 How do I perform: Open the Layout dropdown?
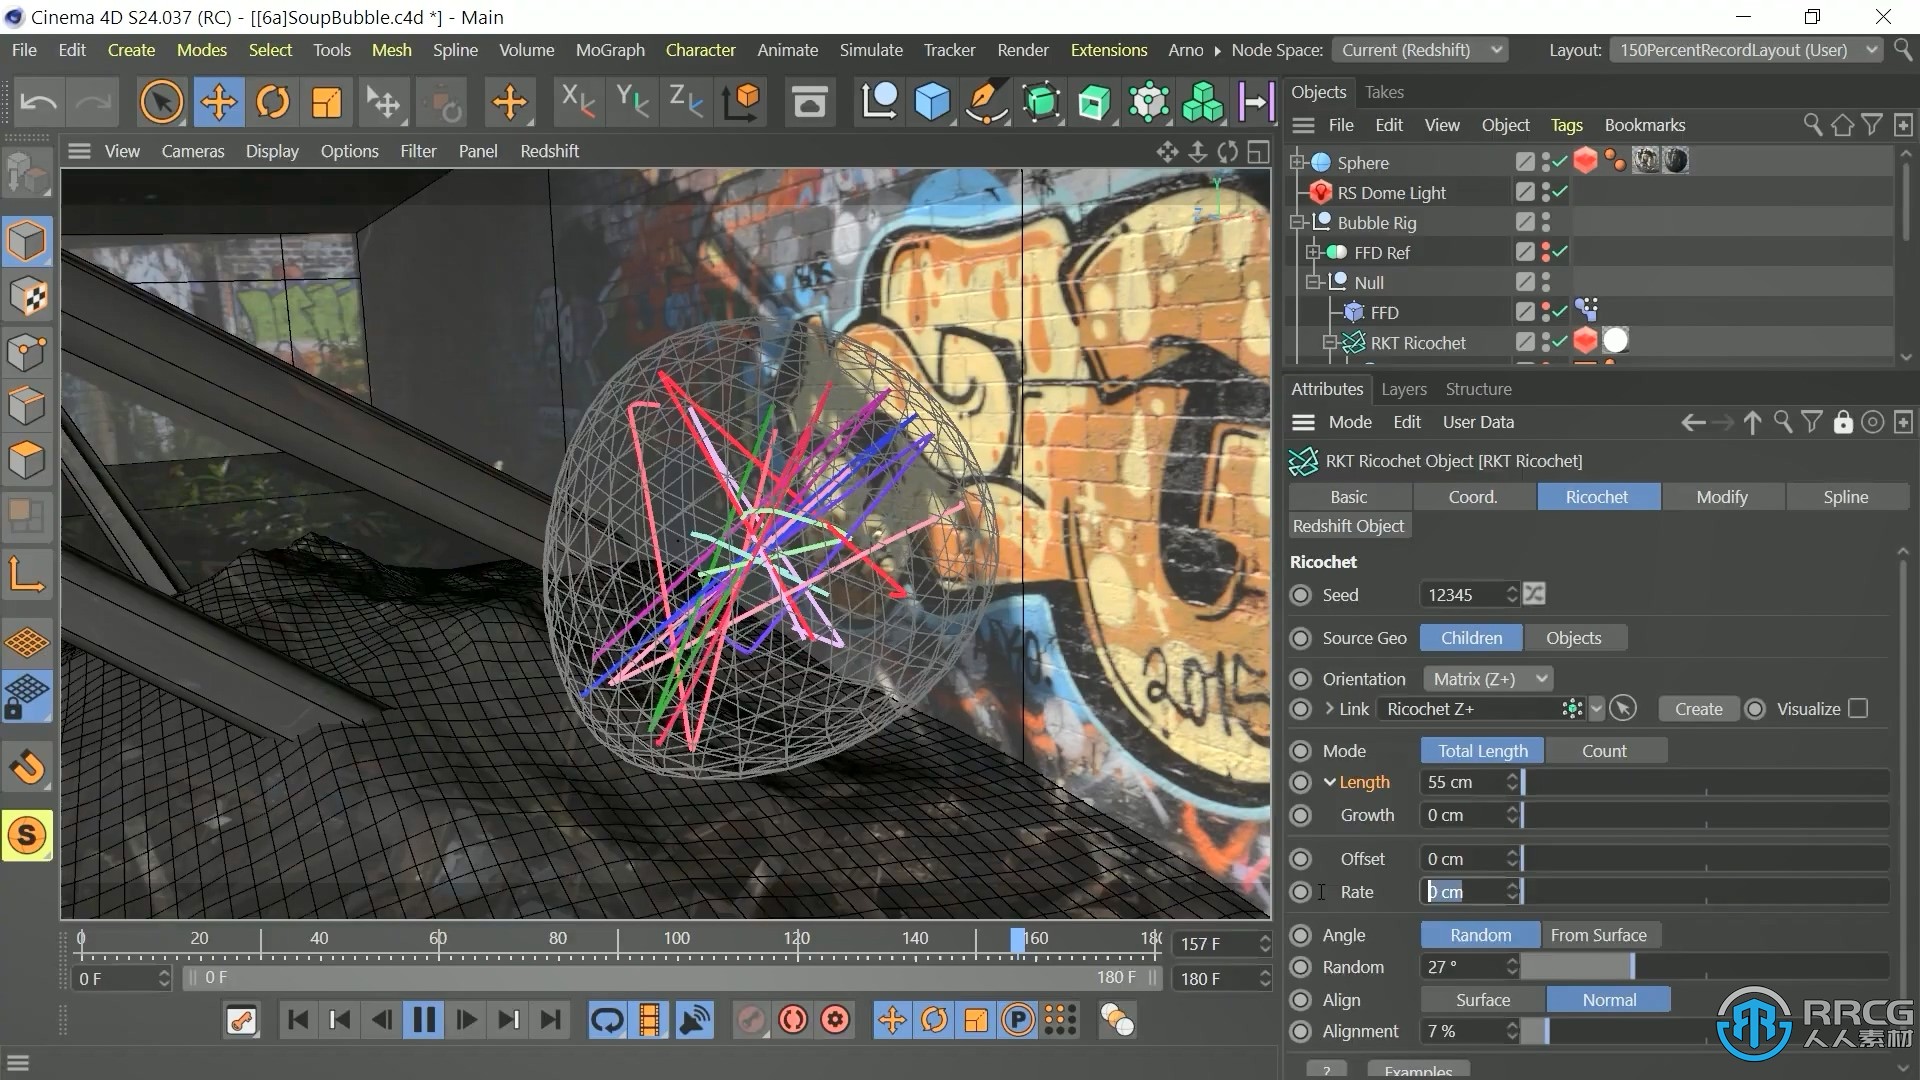click(1746, 50)
